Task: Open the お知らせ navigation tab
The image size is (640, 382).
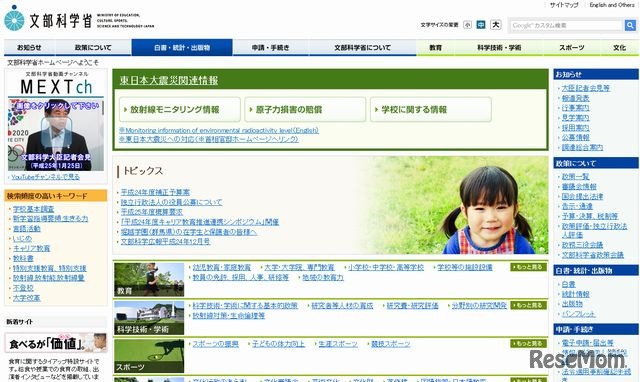Action: pos(29,47)
